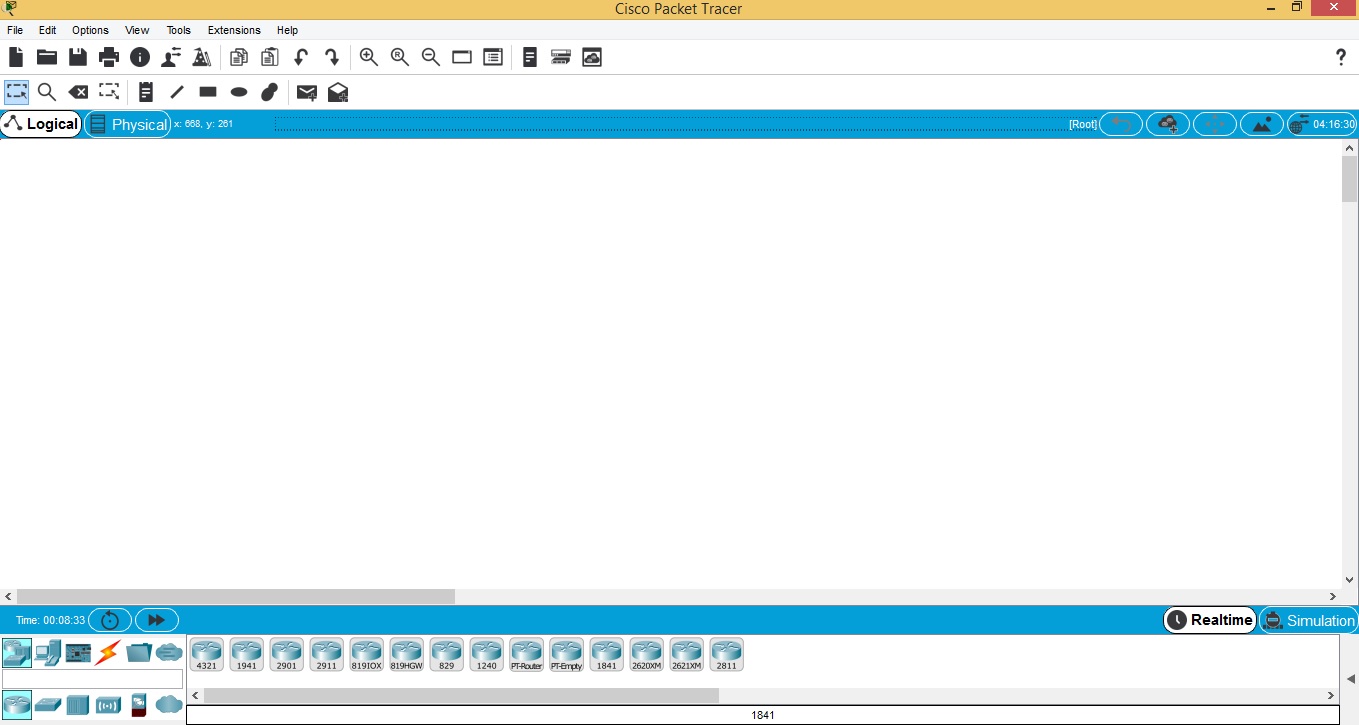Select the 2911 router device
Screen dimensions: 1359x725
tap(326, 655)
